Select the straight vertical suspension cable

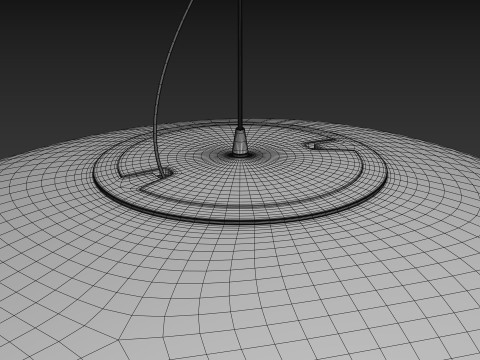point(240,63)
